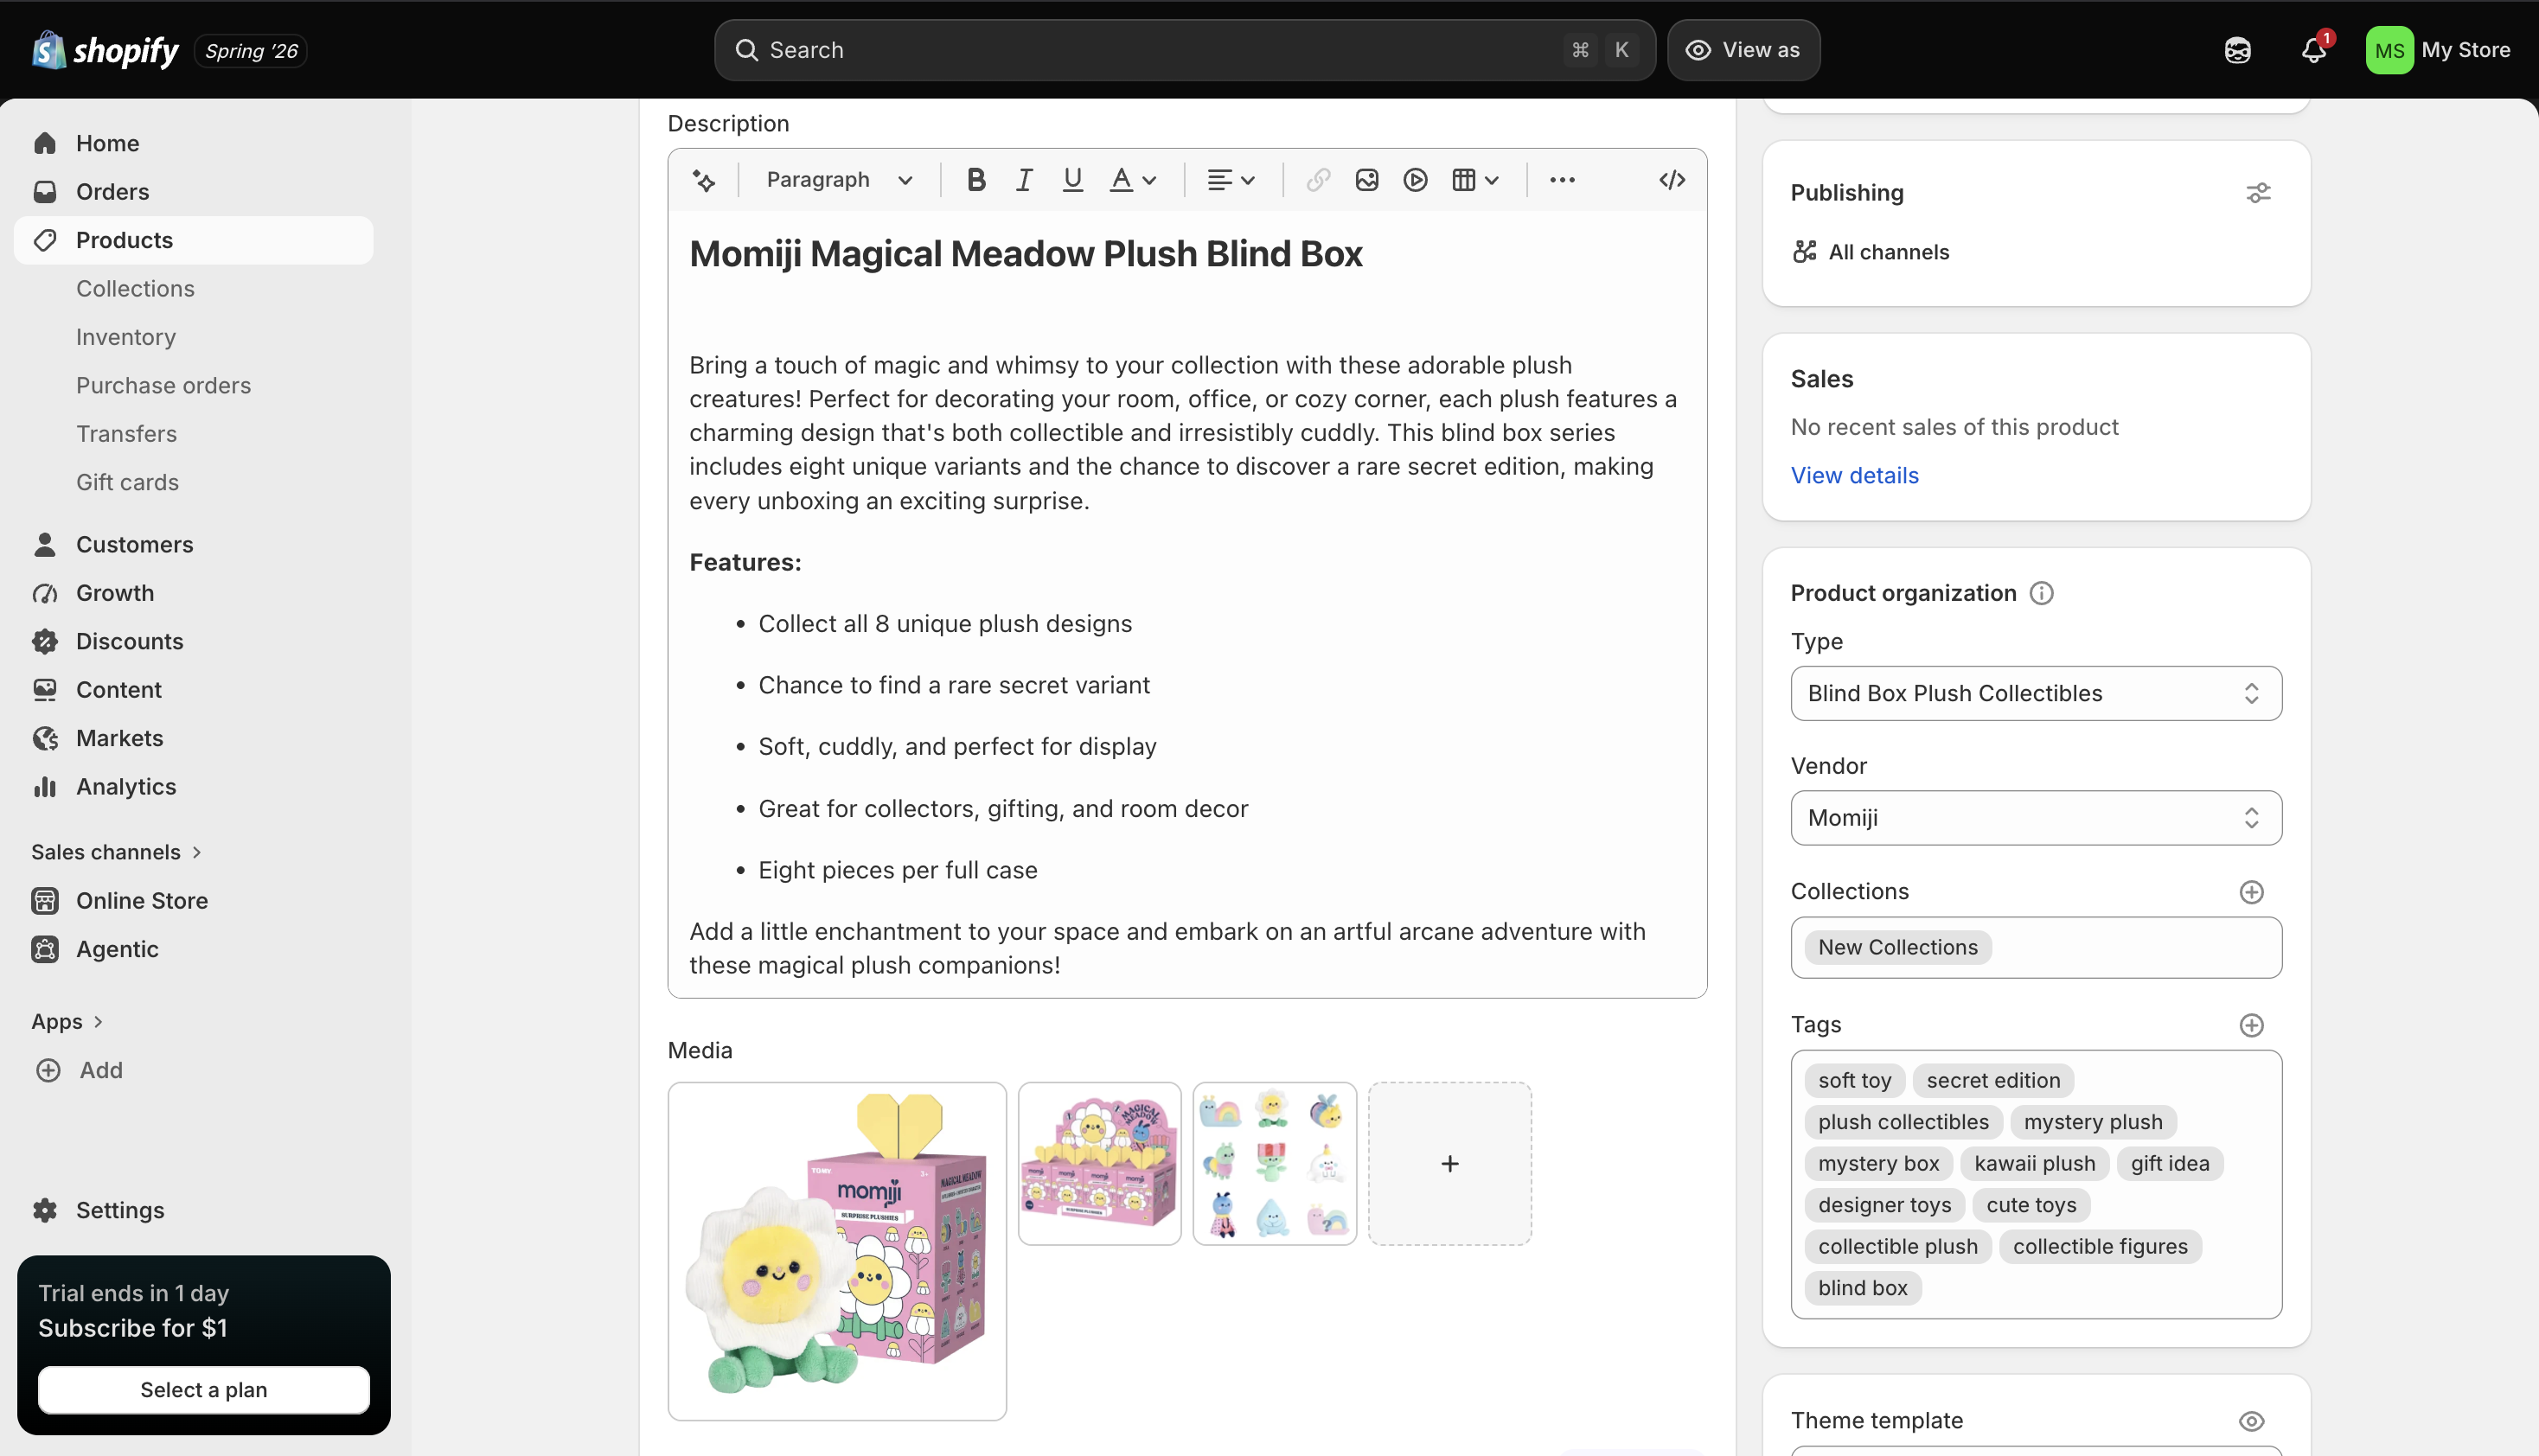Select the plush flower box main image
2539x1456 pixels.
pyautogui.click(x=837, y=1251)
